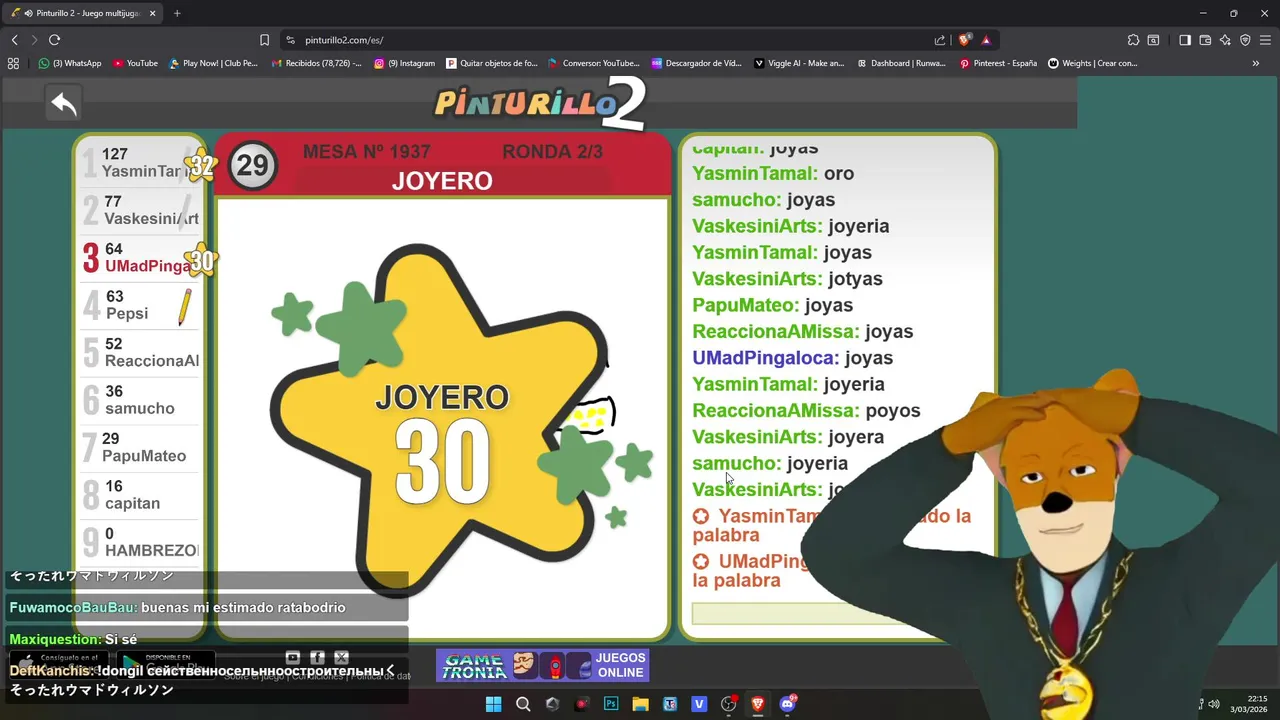Open a new browser tab
Screen dimensions: 1280x720
point(177,13)
